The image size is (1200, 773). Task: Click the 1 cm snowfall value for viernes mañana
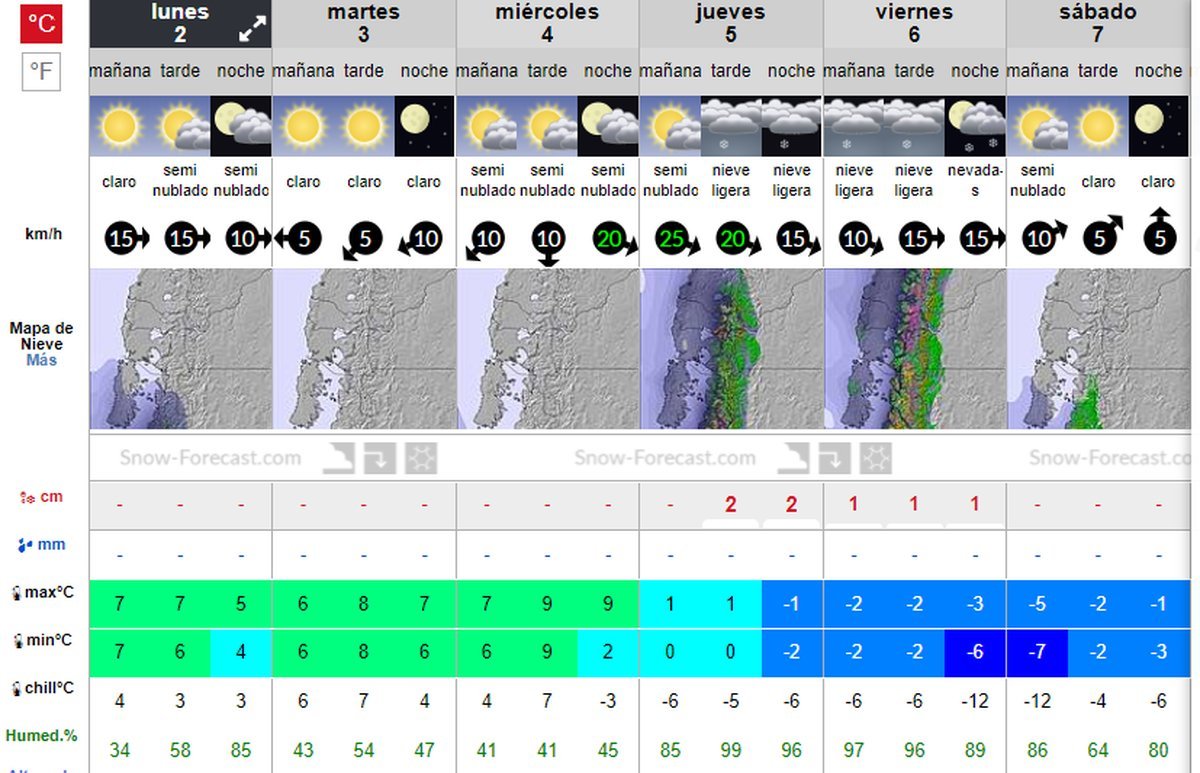coord(853,504)
